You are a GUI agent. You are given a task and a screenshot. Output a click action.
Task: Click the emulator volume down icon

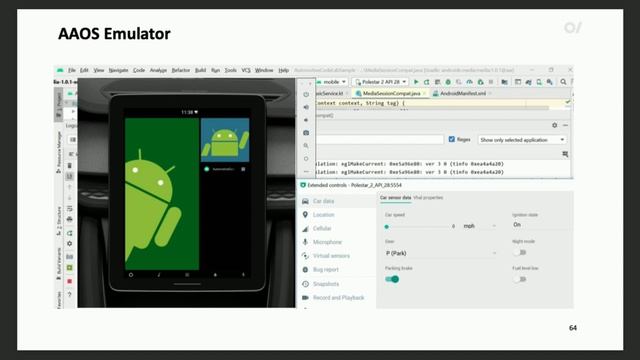point(306,120)
